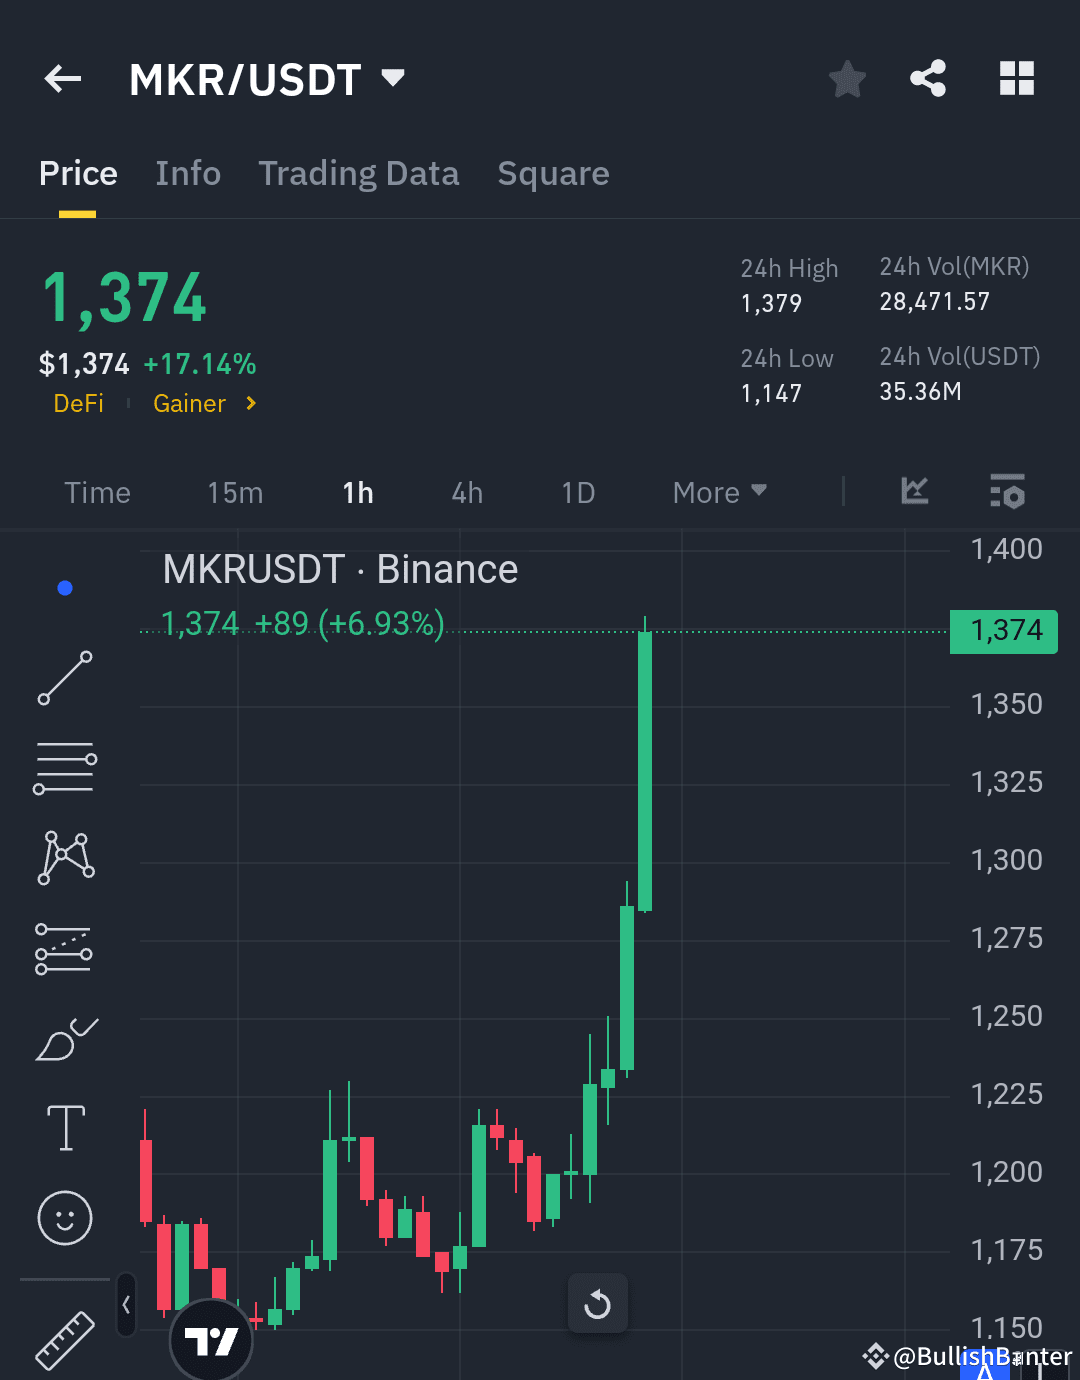Select the text annotation tool
Screen dimensions: 1080x1380
(64, 1127)
